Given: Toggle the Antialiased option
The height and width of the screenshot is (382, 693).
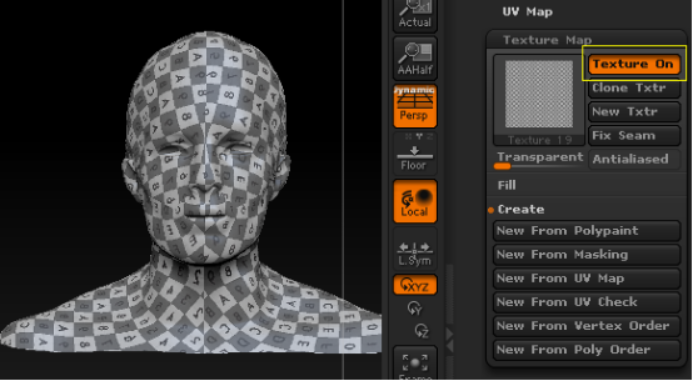Looking at the screenshot, I should pyautogui.click(x=634, y=160).
